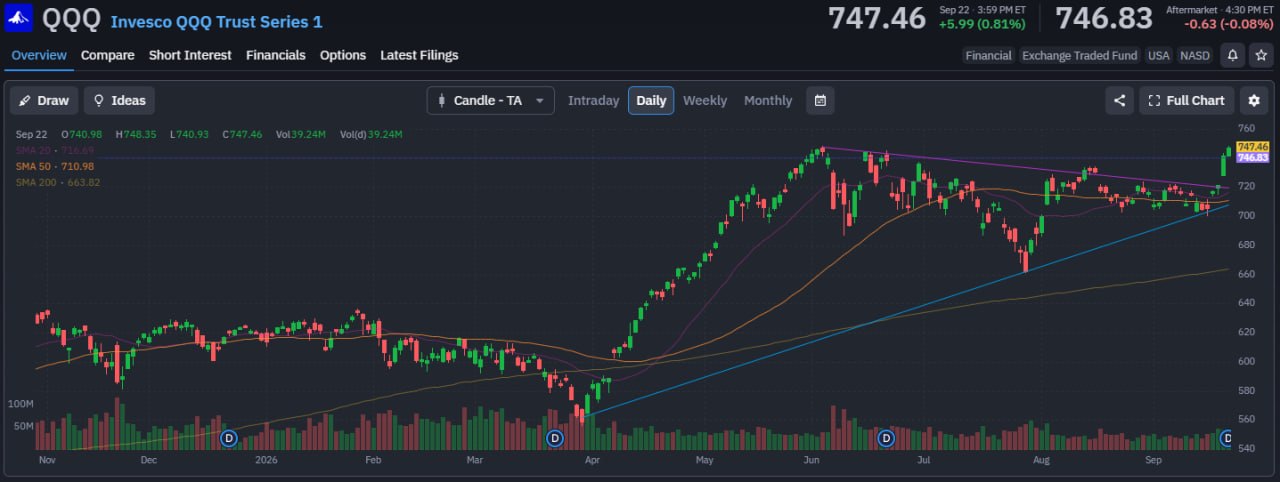Open the Ideas button
Viewport: 1280px width, 482px height.
pyautogui.click(x=119, y=100)
